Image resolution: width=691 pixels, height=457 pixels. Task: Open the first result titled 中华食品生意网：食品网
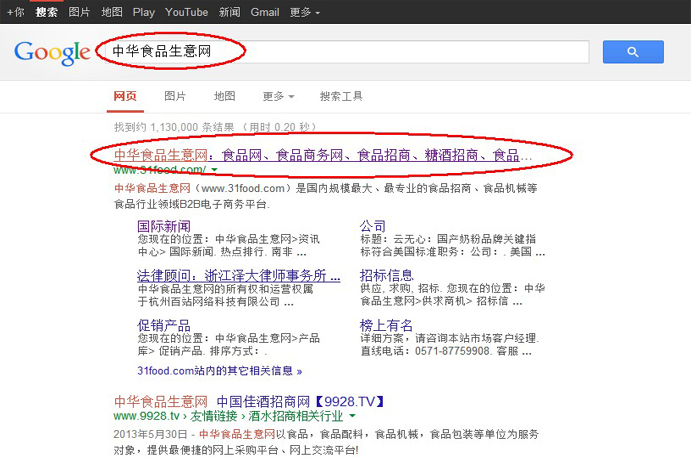(320, 156)
